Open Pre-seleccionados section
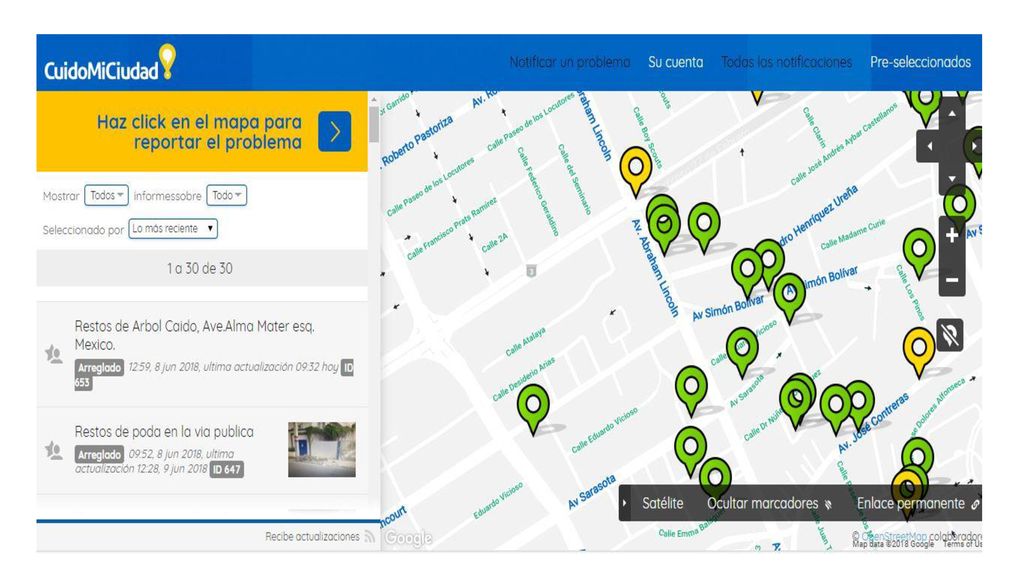Viewport: 1024px width, 576px height. pyautogui.click(x=920, y=62)
